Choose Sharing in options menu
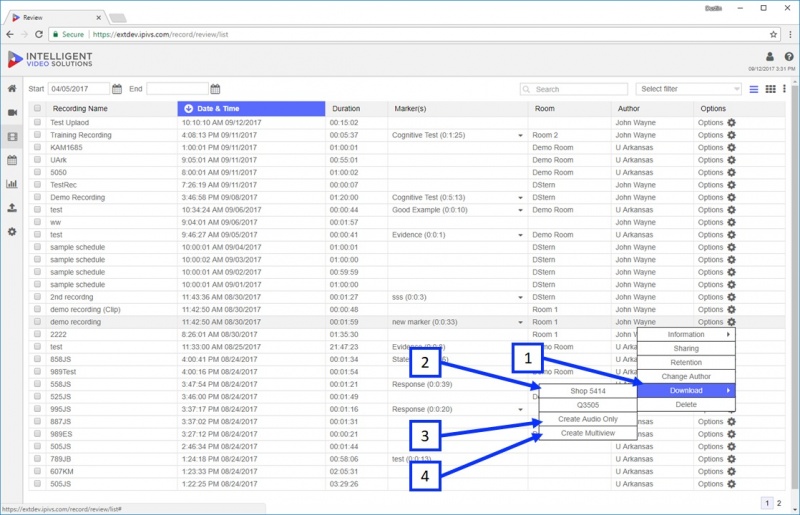 686,348
